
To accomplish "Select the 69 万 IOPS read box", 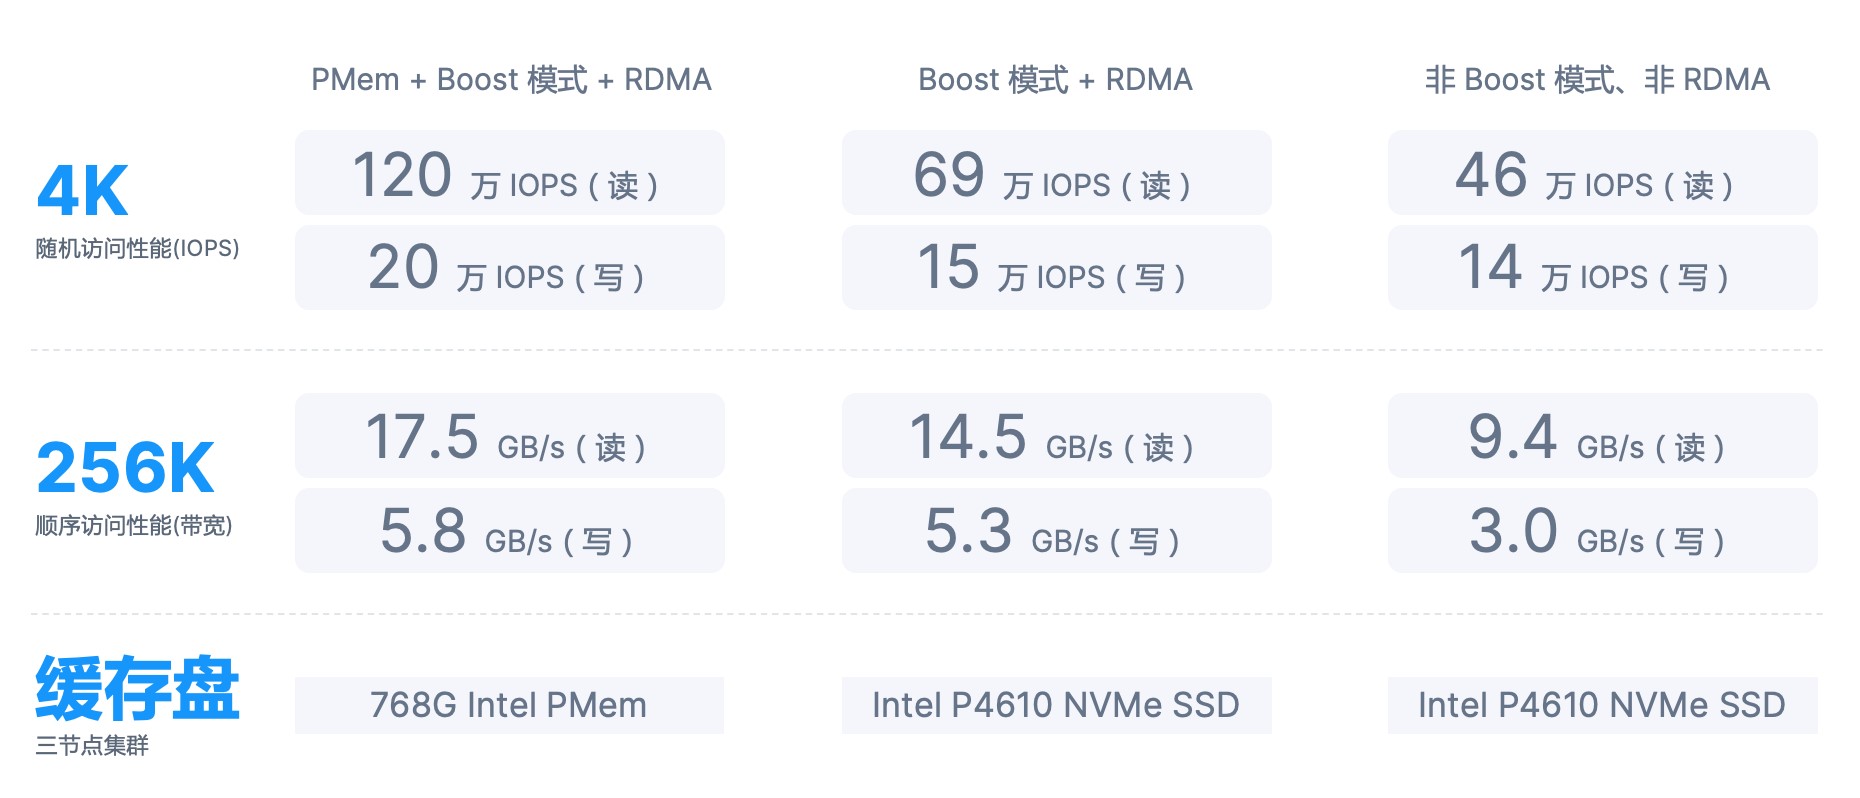I will coord(1056,173).
